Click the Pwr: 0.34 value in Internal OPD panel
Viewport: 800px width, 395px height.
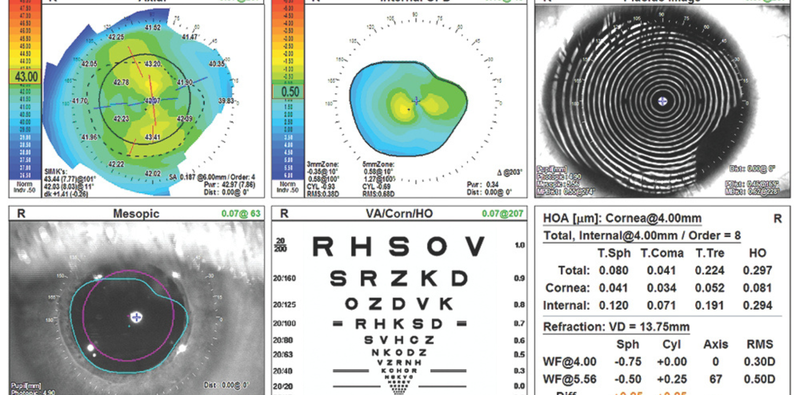(x=482, y=184)
